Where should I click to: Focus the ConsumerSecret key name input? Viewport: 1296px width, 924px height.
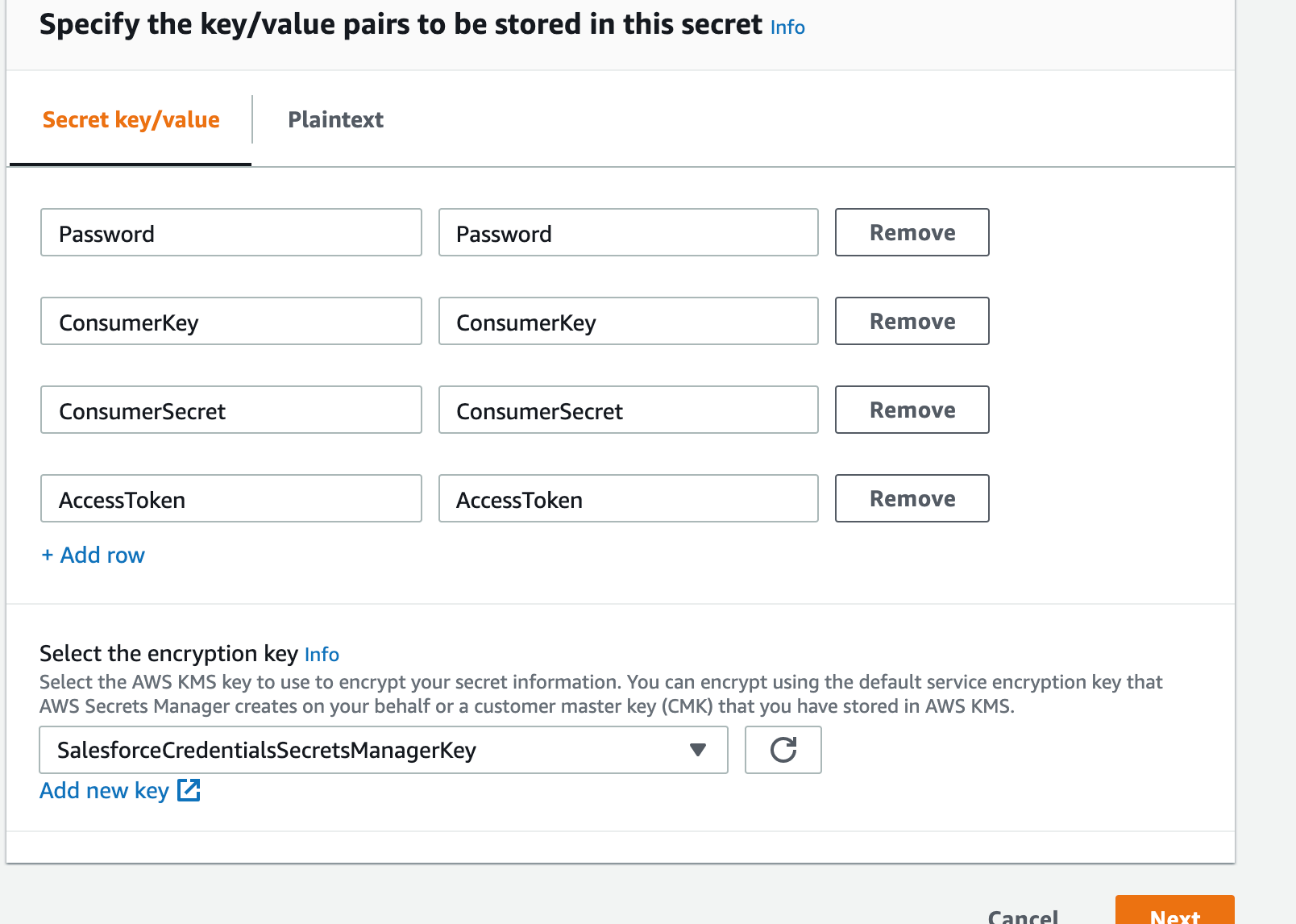click(x=231, y=410)
